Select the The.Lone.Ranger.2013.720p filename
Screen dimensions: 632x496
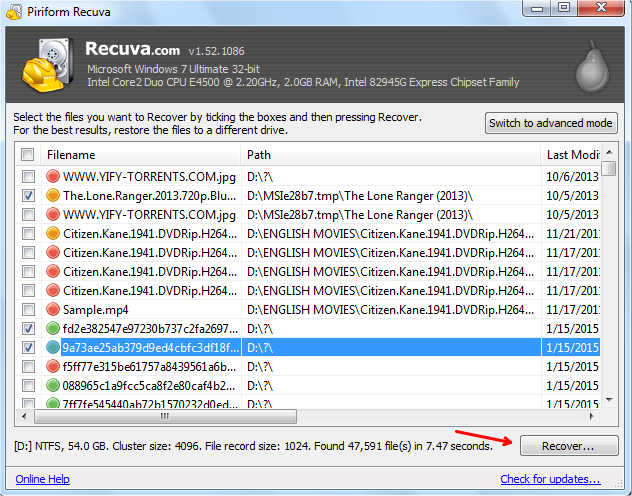pos(150,196)
